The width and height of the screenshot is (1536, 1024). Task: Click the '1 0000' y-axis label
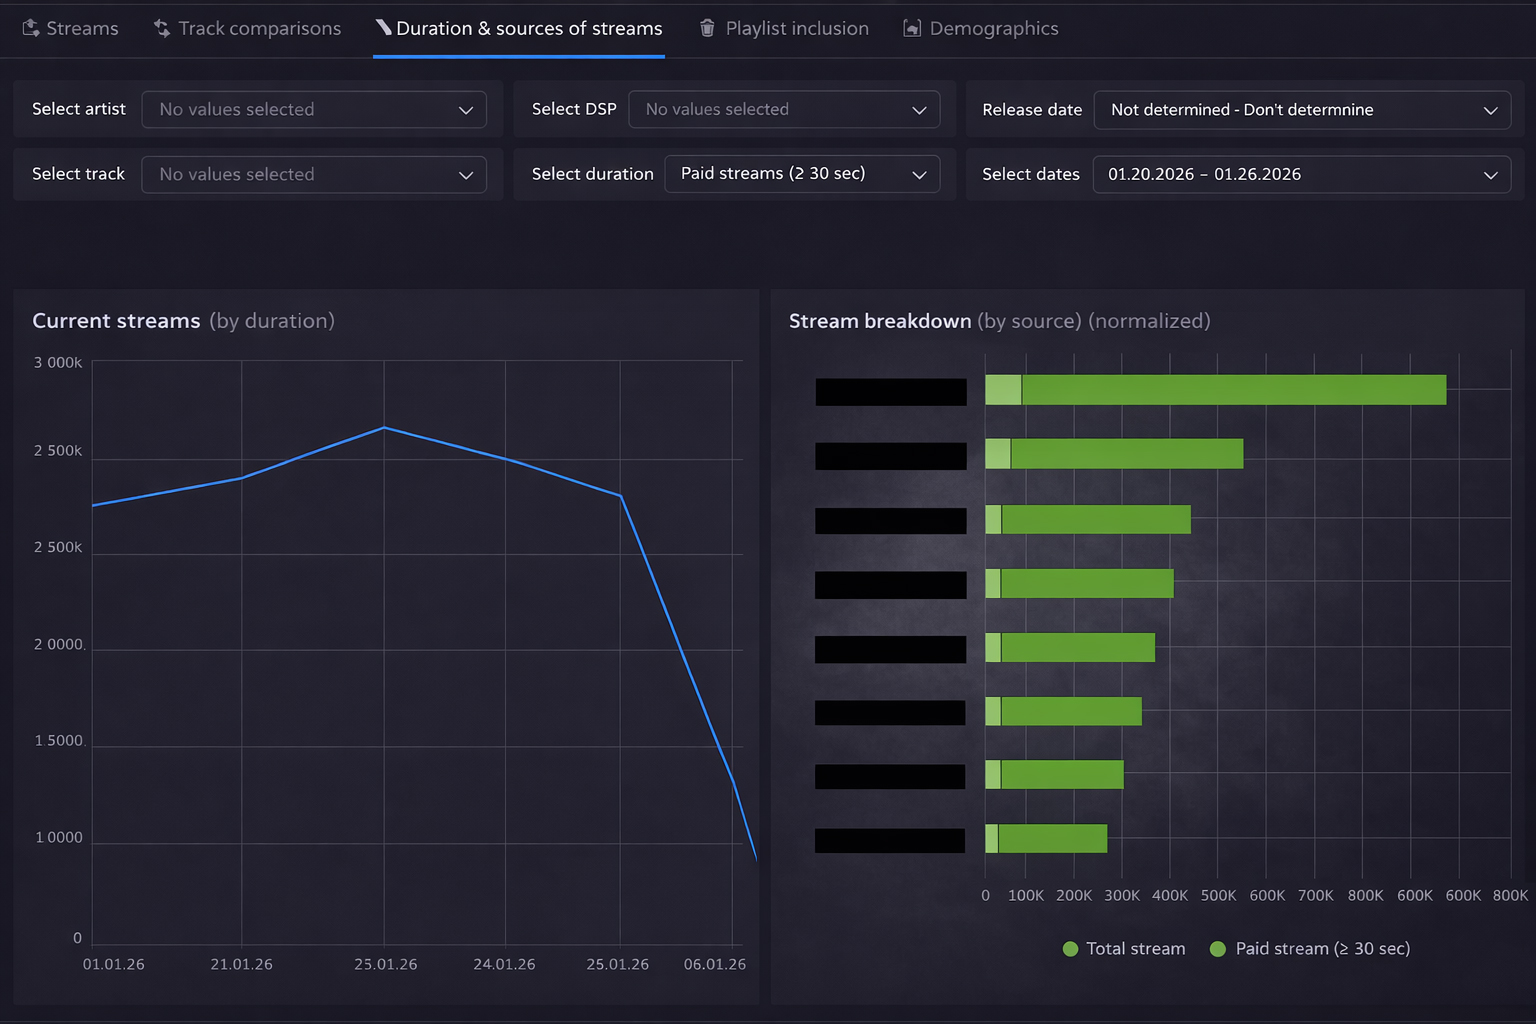(x=59, y=837)
